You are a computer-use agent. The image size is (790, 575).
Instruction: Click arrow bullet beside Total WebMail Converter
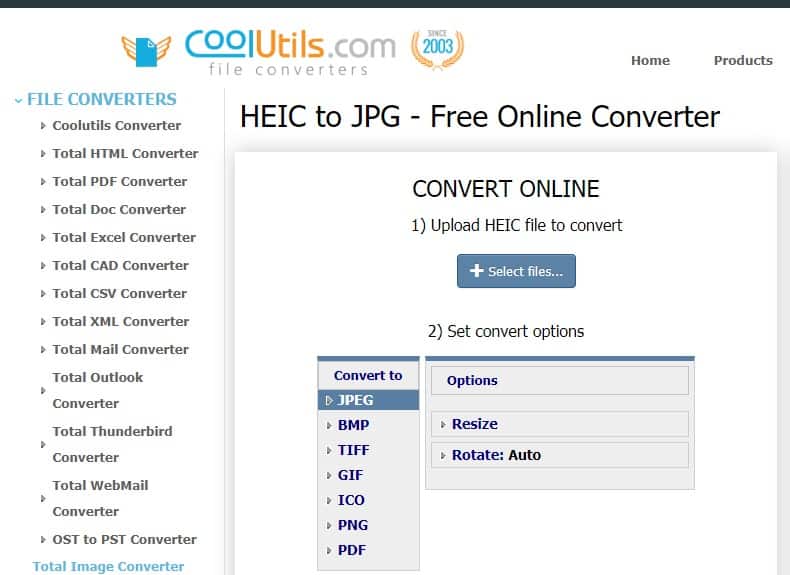43,498
